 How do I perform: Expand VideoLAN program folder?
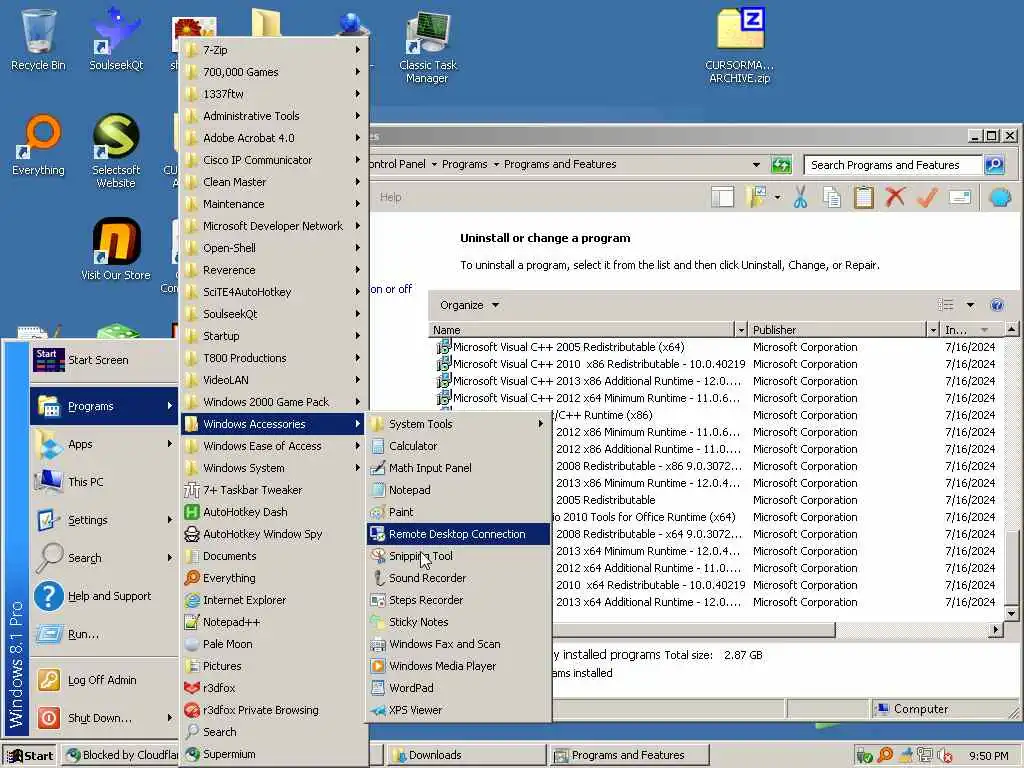pos(274,380)
